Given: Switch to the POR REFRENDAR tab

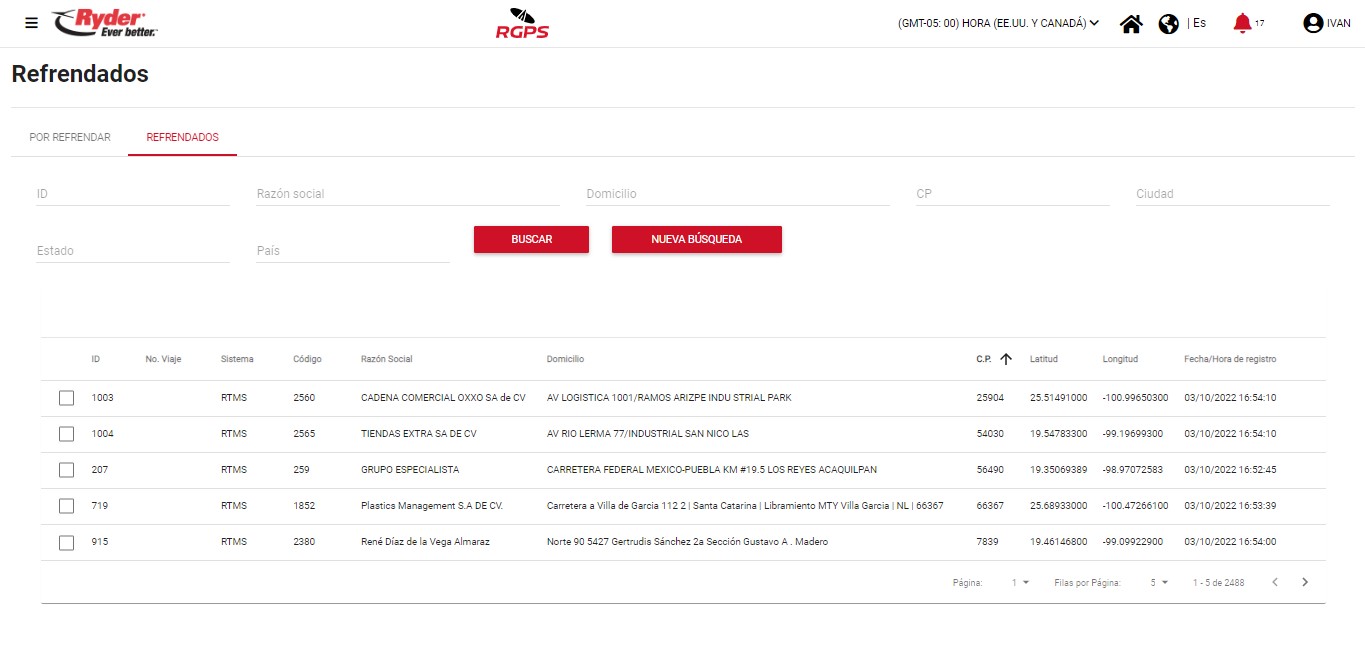Looking at the screenshot, I should (x=70, y=137).
